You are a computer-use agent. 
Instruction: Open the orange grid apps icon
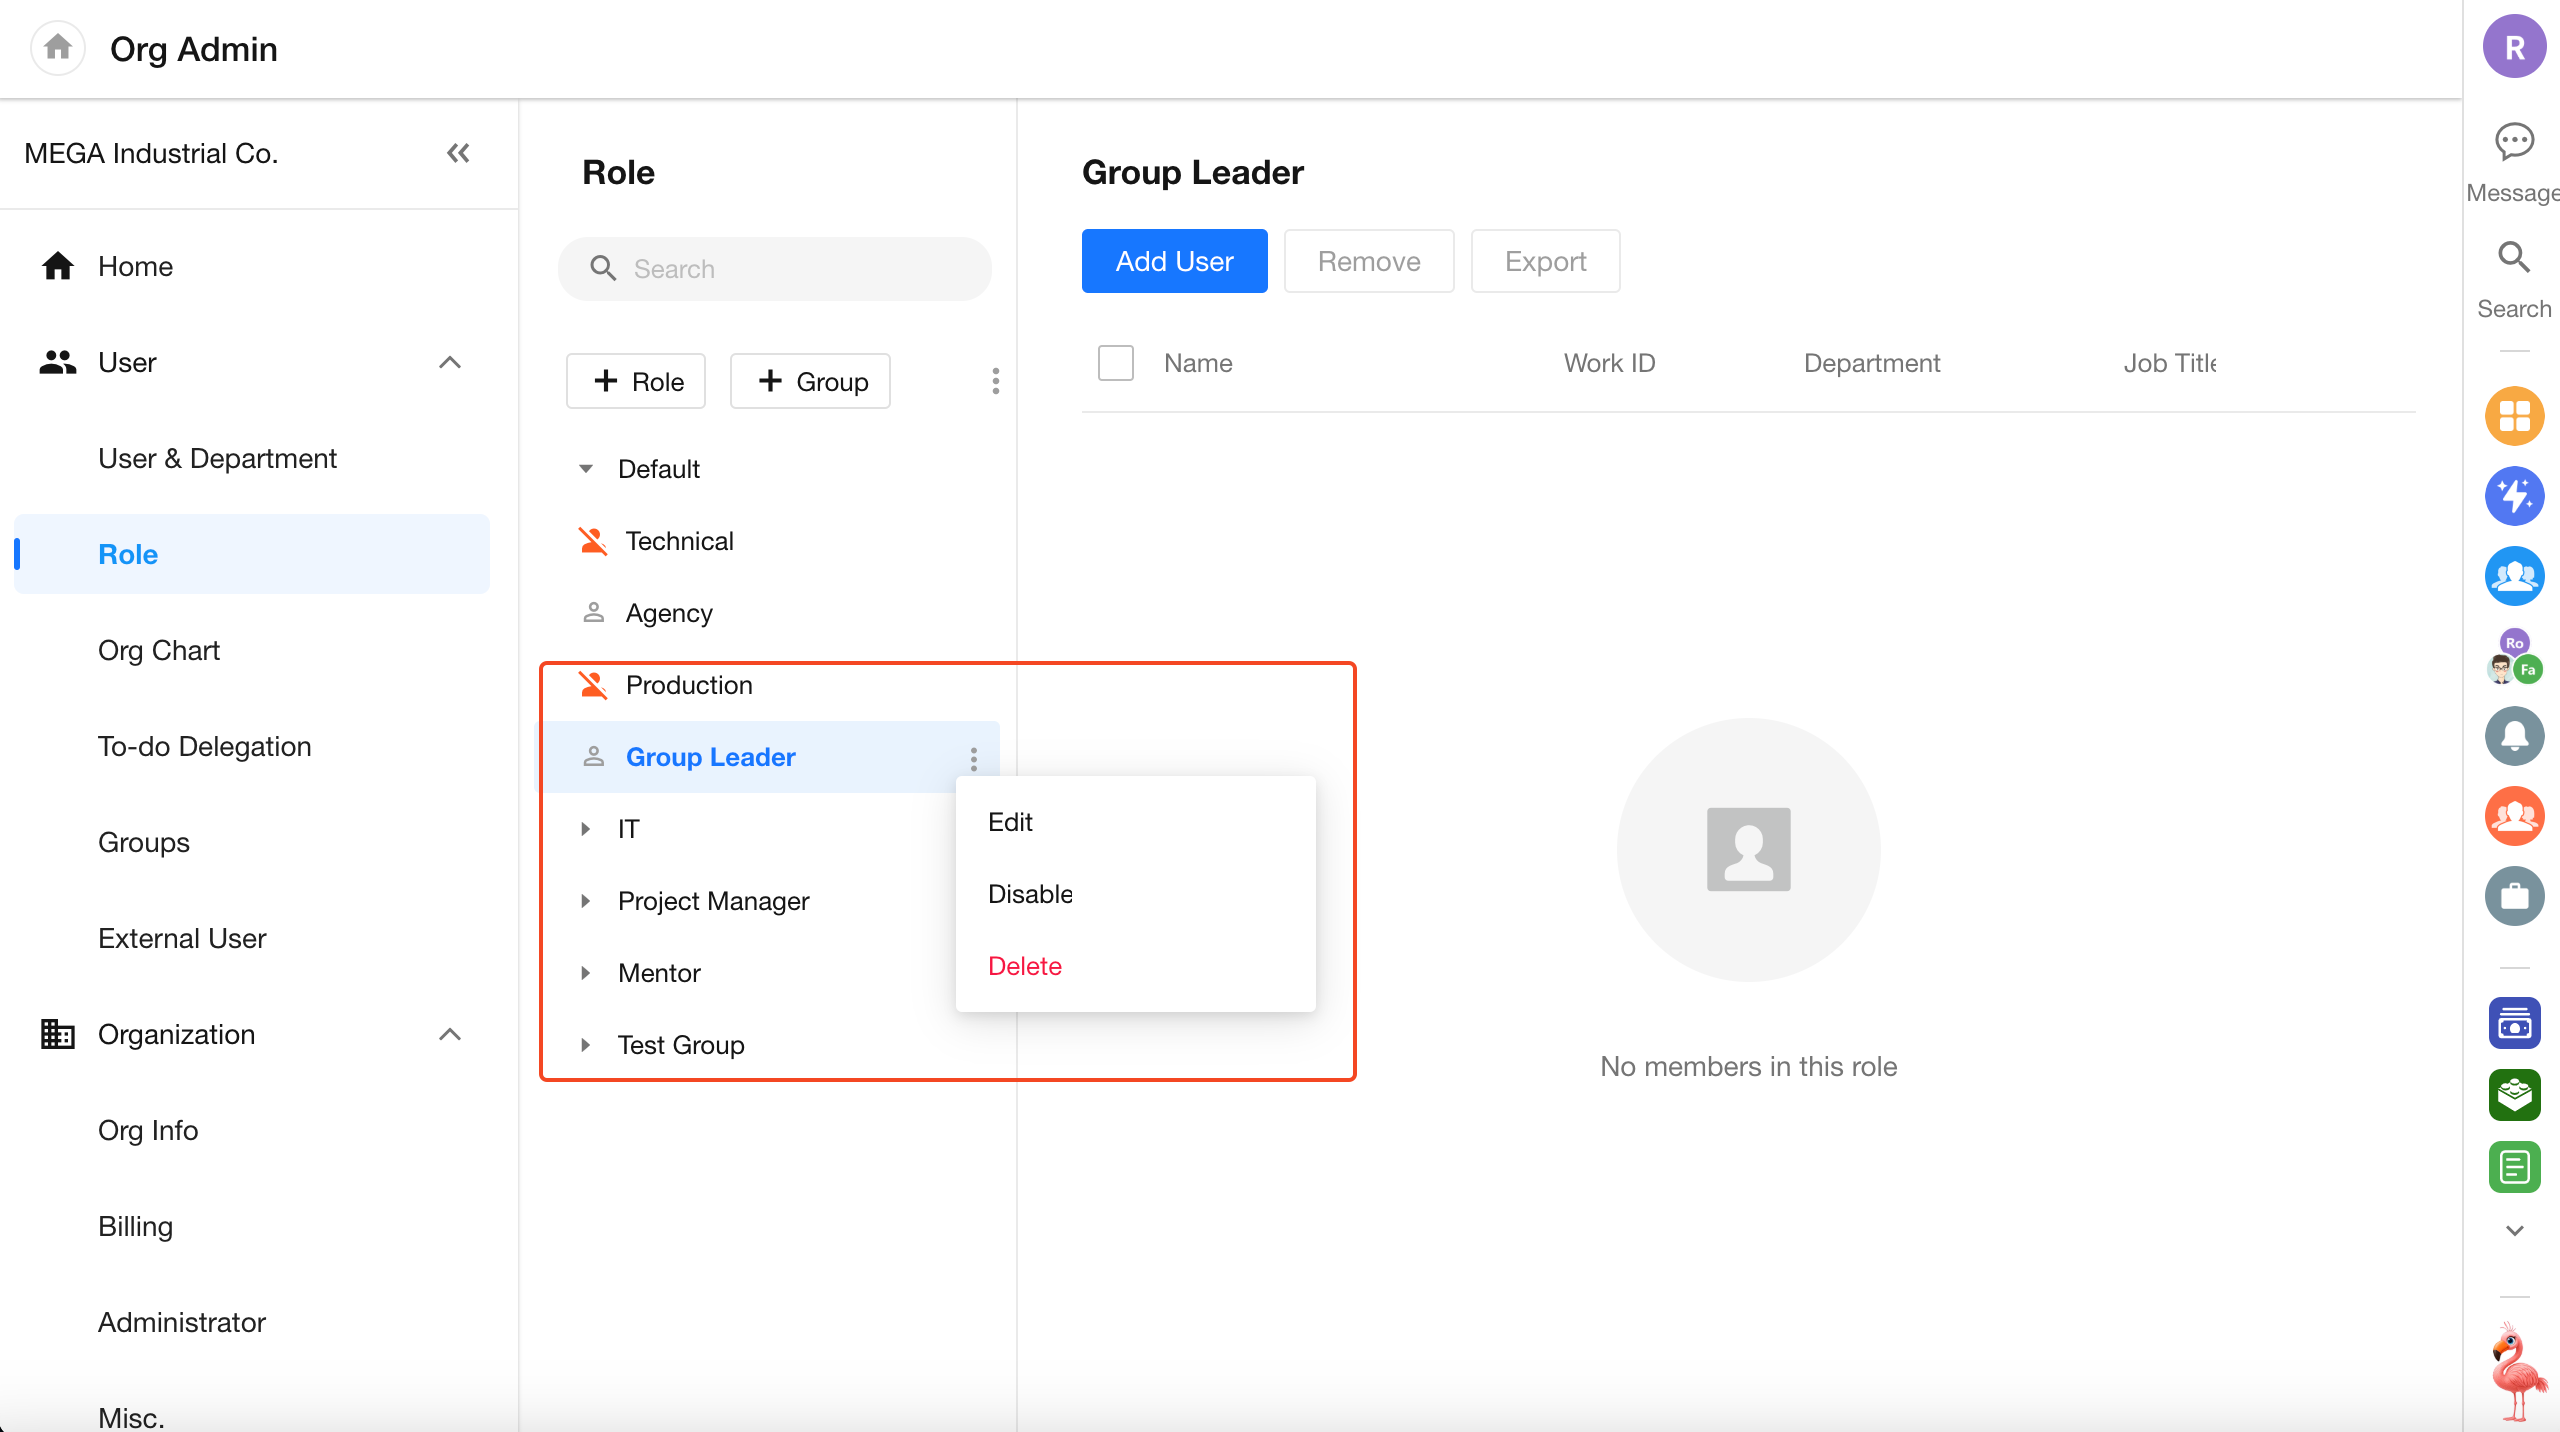click(x=2514, y=416)
